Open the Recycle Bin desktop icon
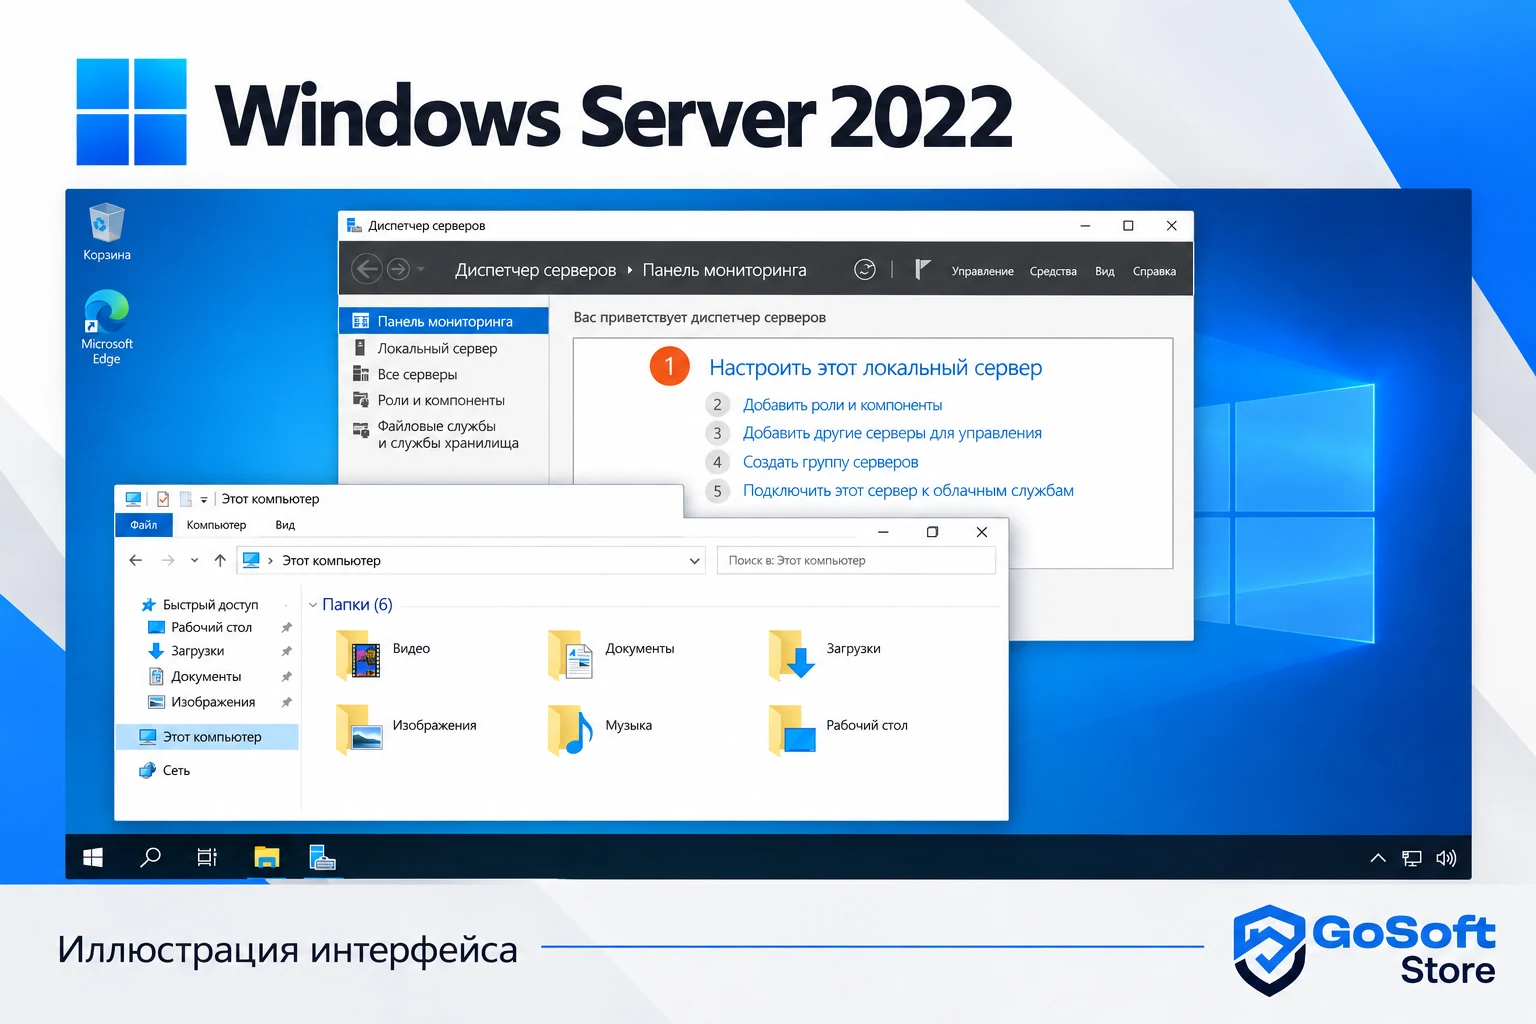 [107, 232]
